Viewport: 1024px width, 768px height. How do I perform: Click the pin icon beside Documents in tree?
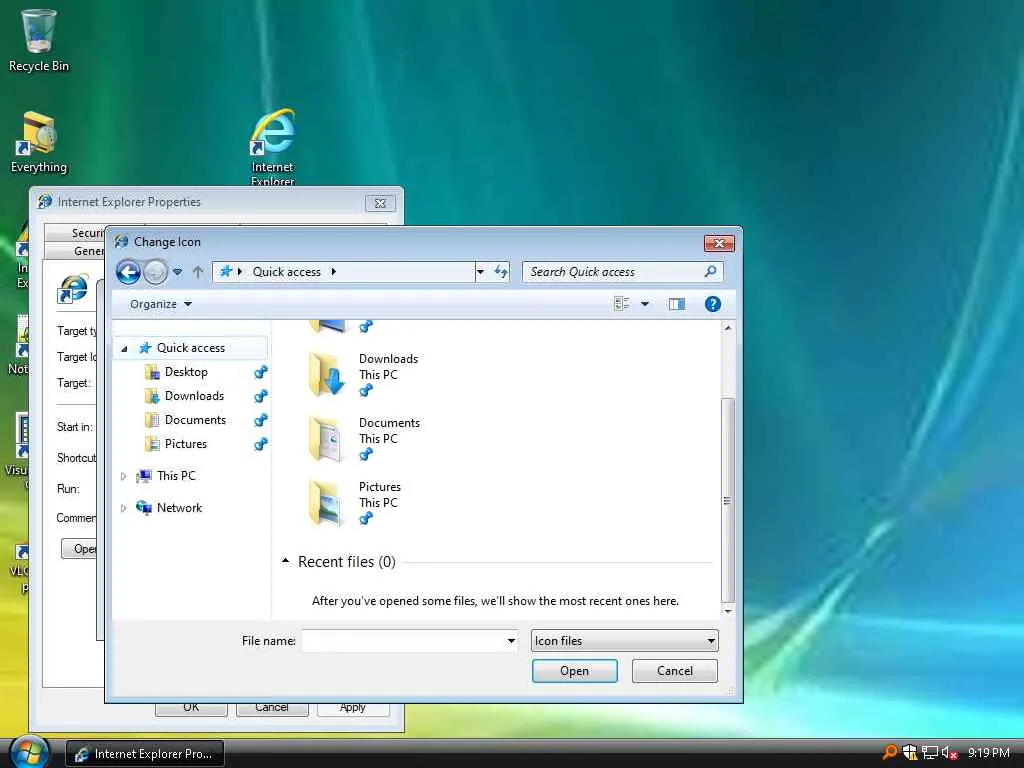coord(261,420)
